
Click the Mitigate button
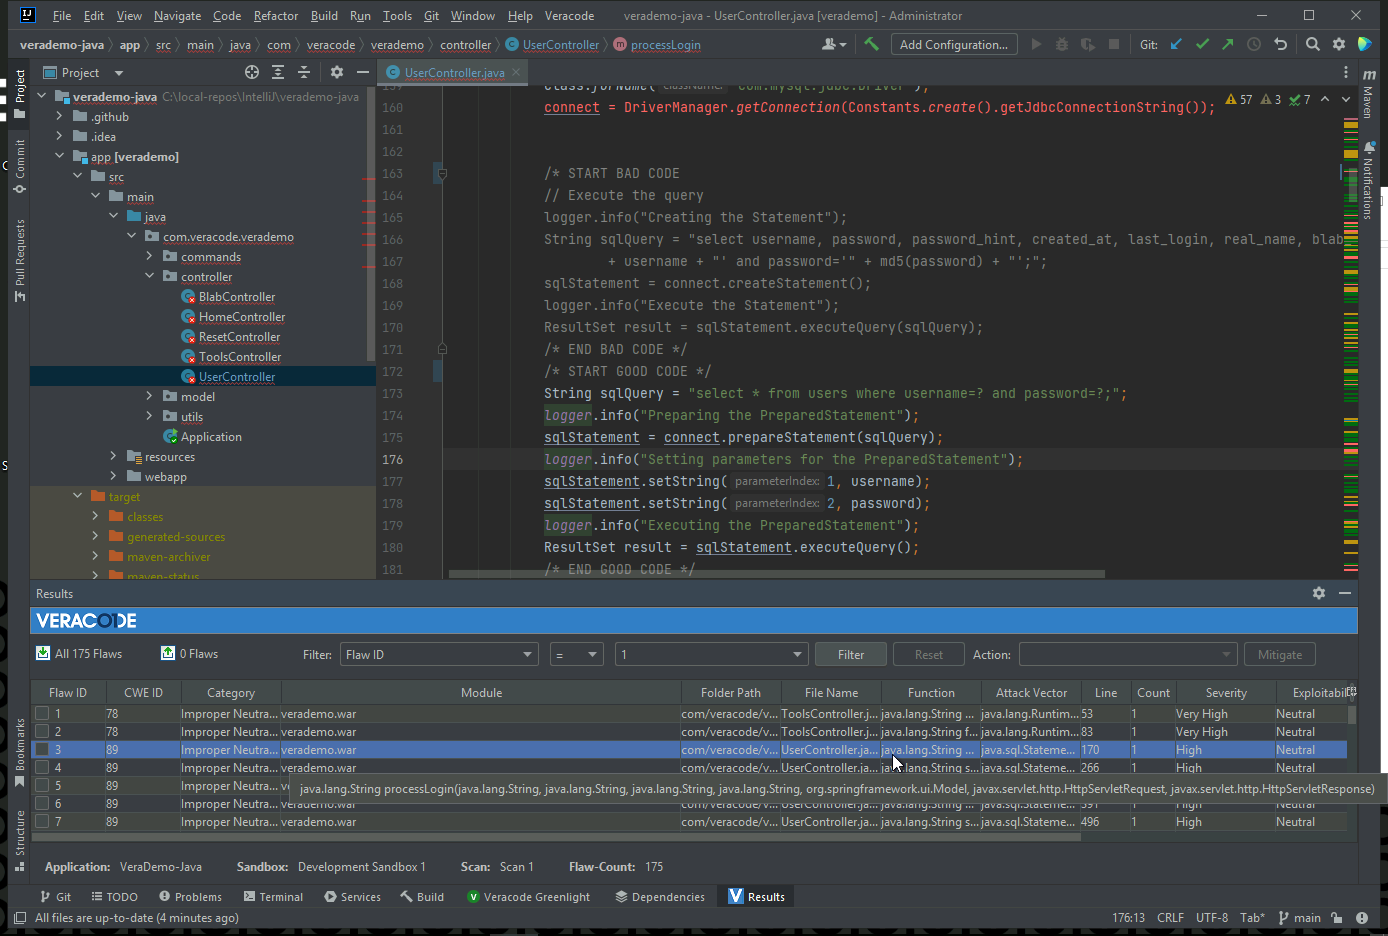tap(1280, 654)
